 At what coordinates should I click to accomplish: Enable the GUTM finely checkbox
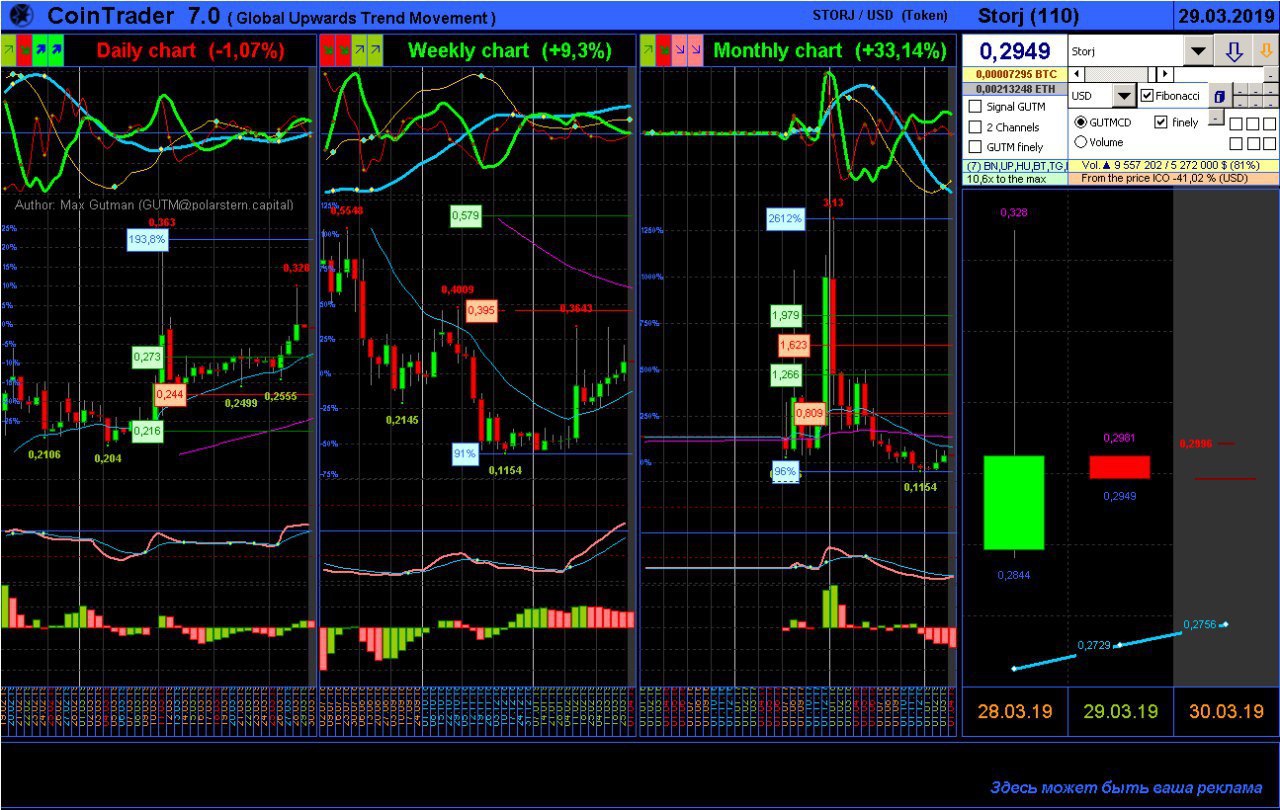[x=975, y=147]
